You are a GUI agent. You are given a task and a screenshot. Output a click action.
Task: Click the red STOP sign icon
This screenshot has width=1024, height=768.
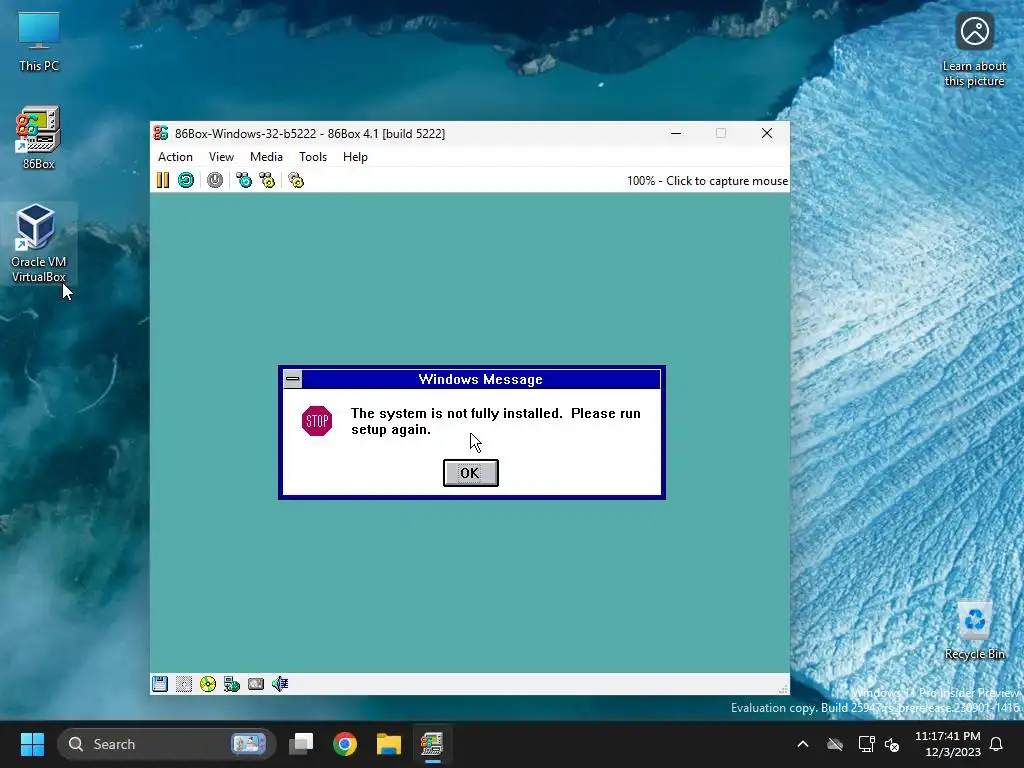click(317, 421)
